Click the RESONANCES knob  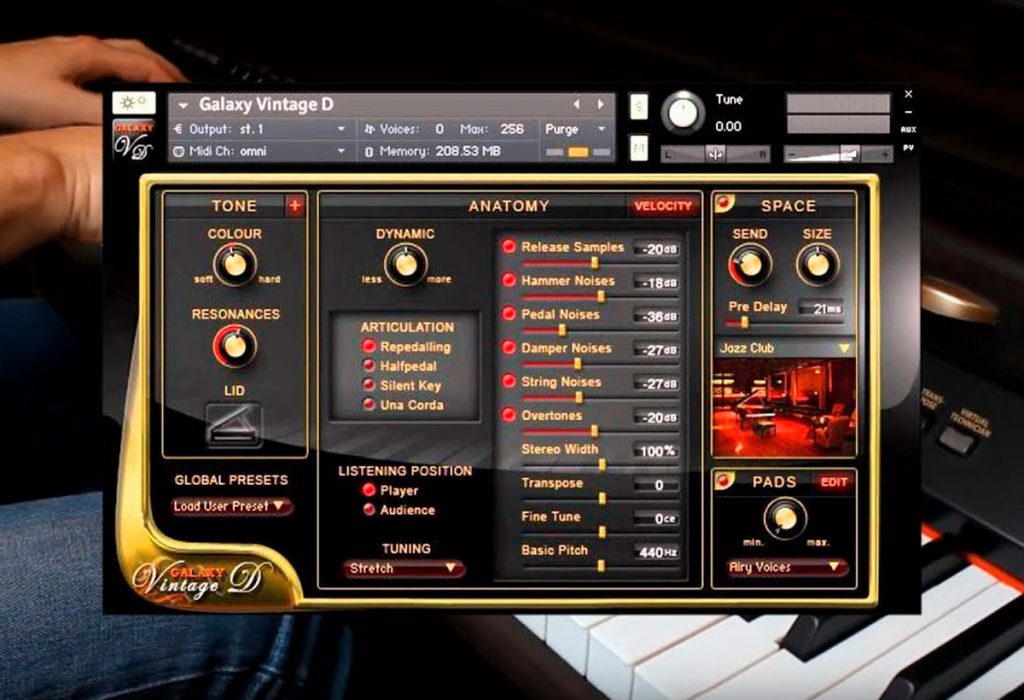coord(235,346)
